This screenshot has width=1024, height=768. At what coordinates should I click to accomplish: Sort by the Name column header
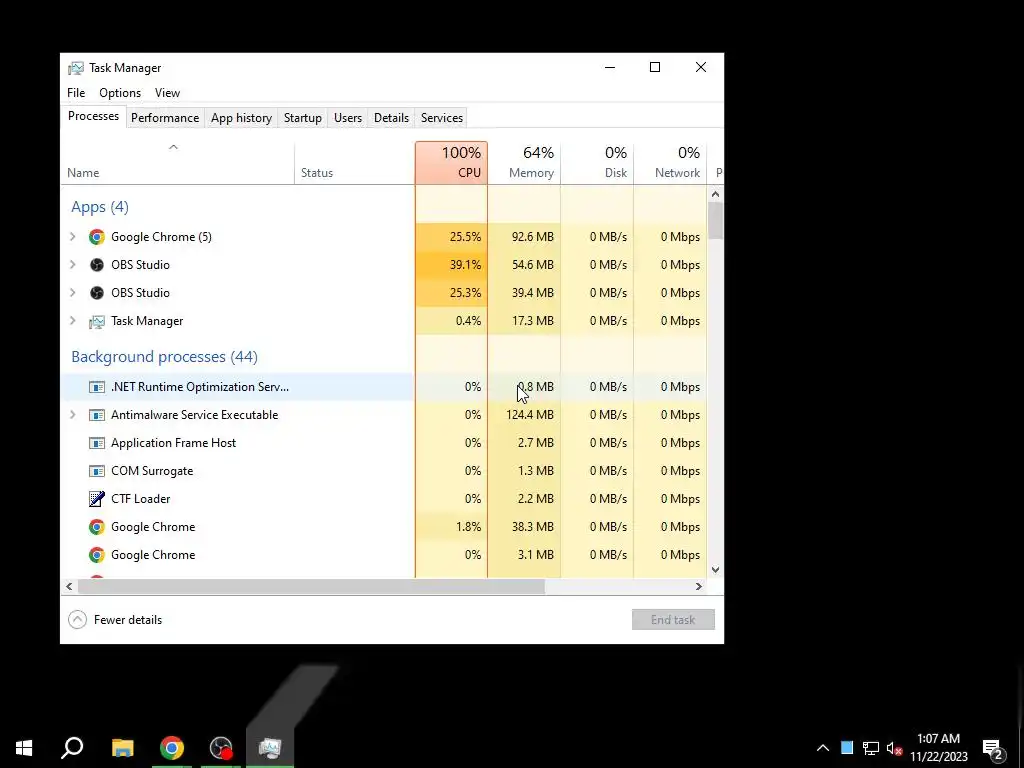178,163
